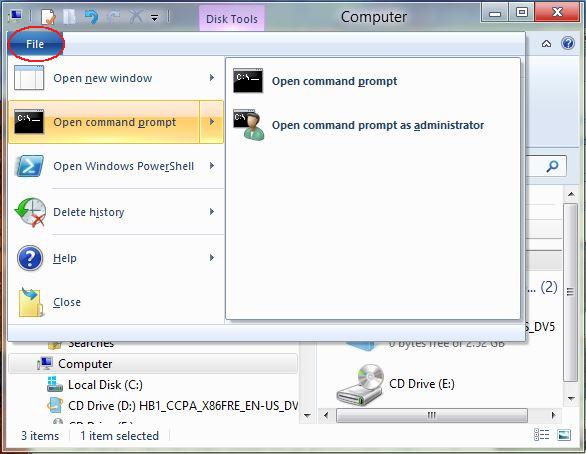586x454 pixels.
Task: Open CD Drive (E:) in content pane
Action: coord(422,384)
